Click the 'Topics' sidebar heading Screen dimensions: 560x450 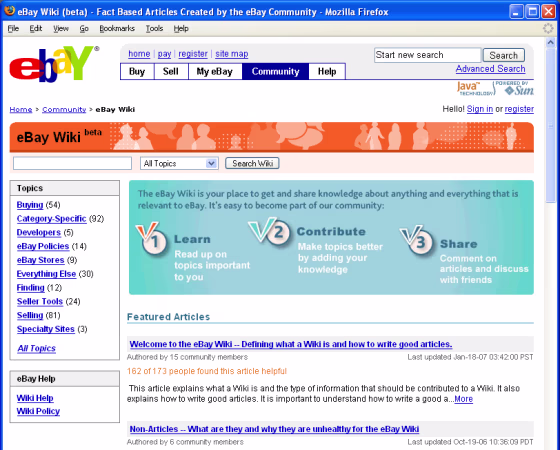click(30, 188)
